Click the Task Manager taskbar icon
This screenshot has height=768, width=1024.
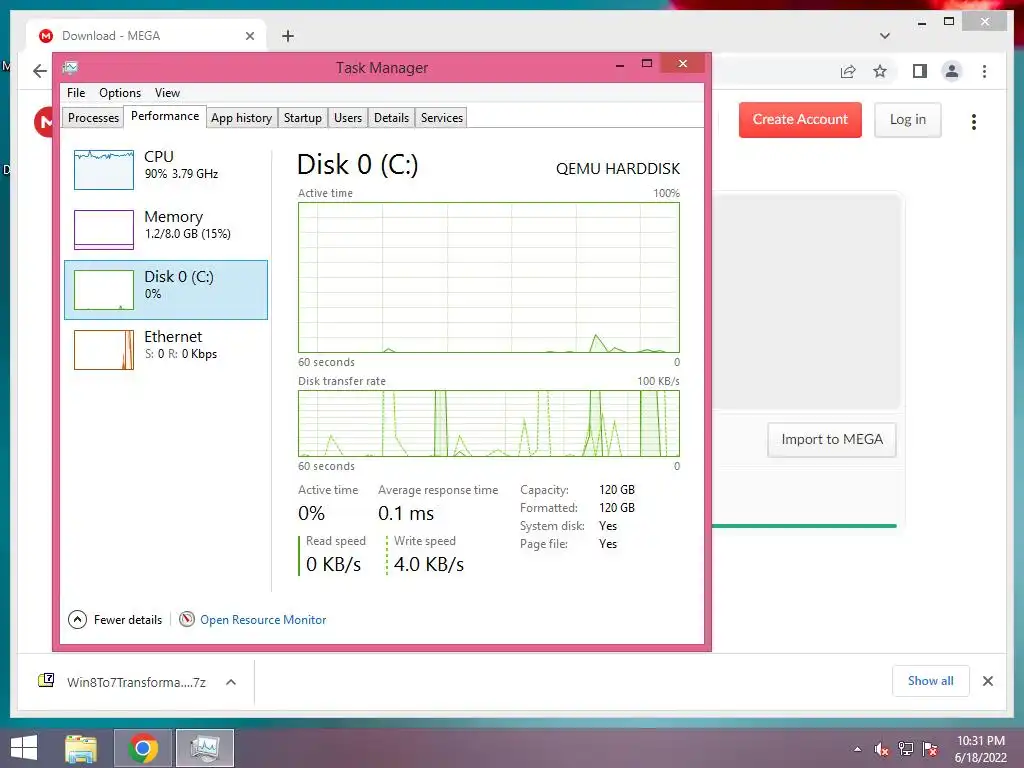point(204,748)
